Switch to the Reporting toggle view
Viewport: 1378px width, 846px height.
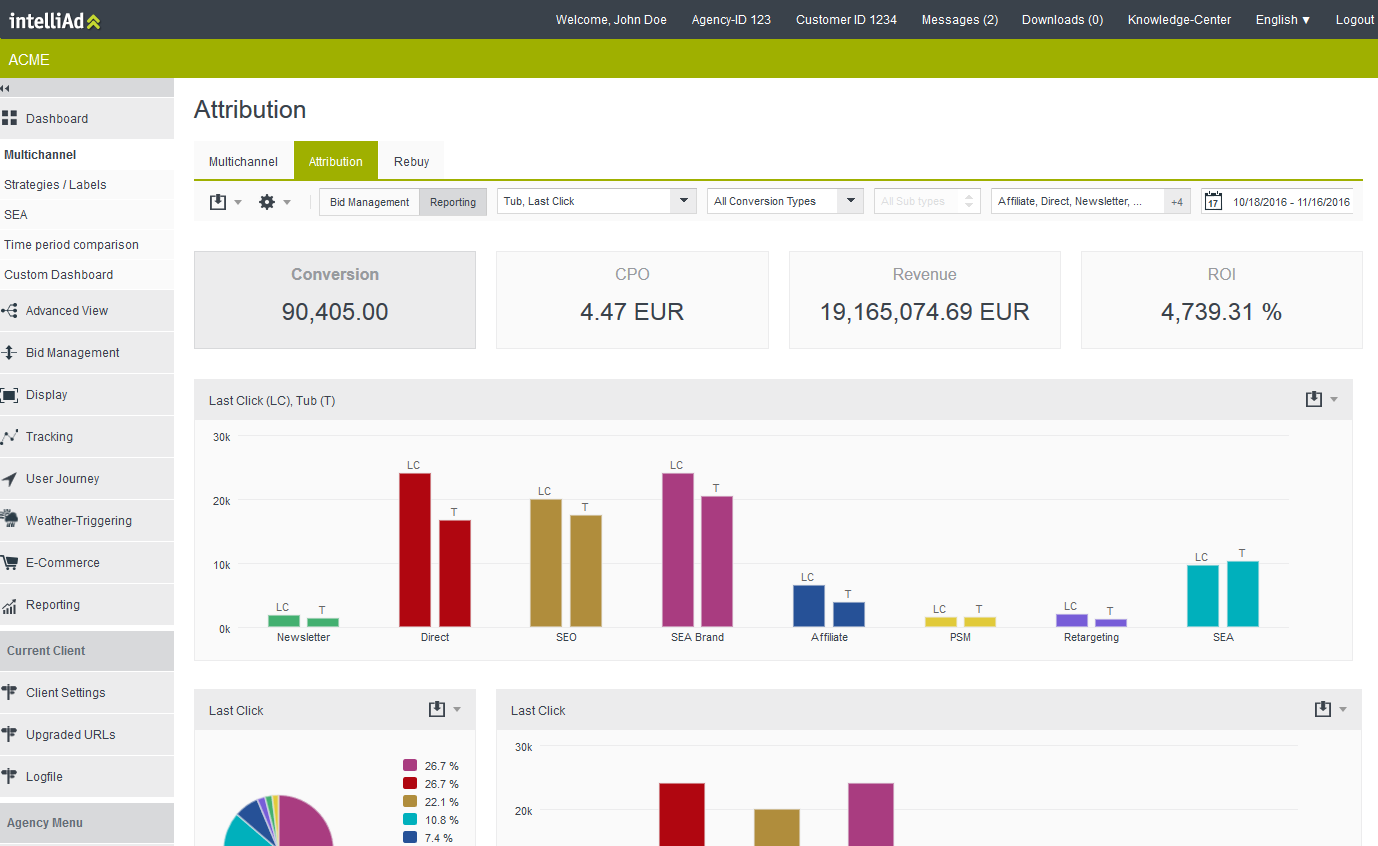[453, 202]
